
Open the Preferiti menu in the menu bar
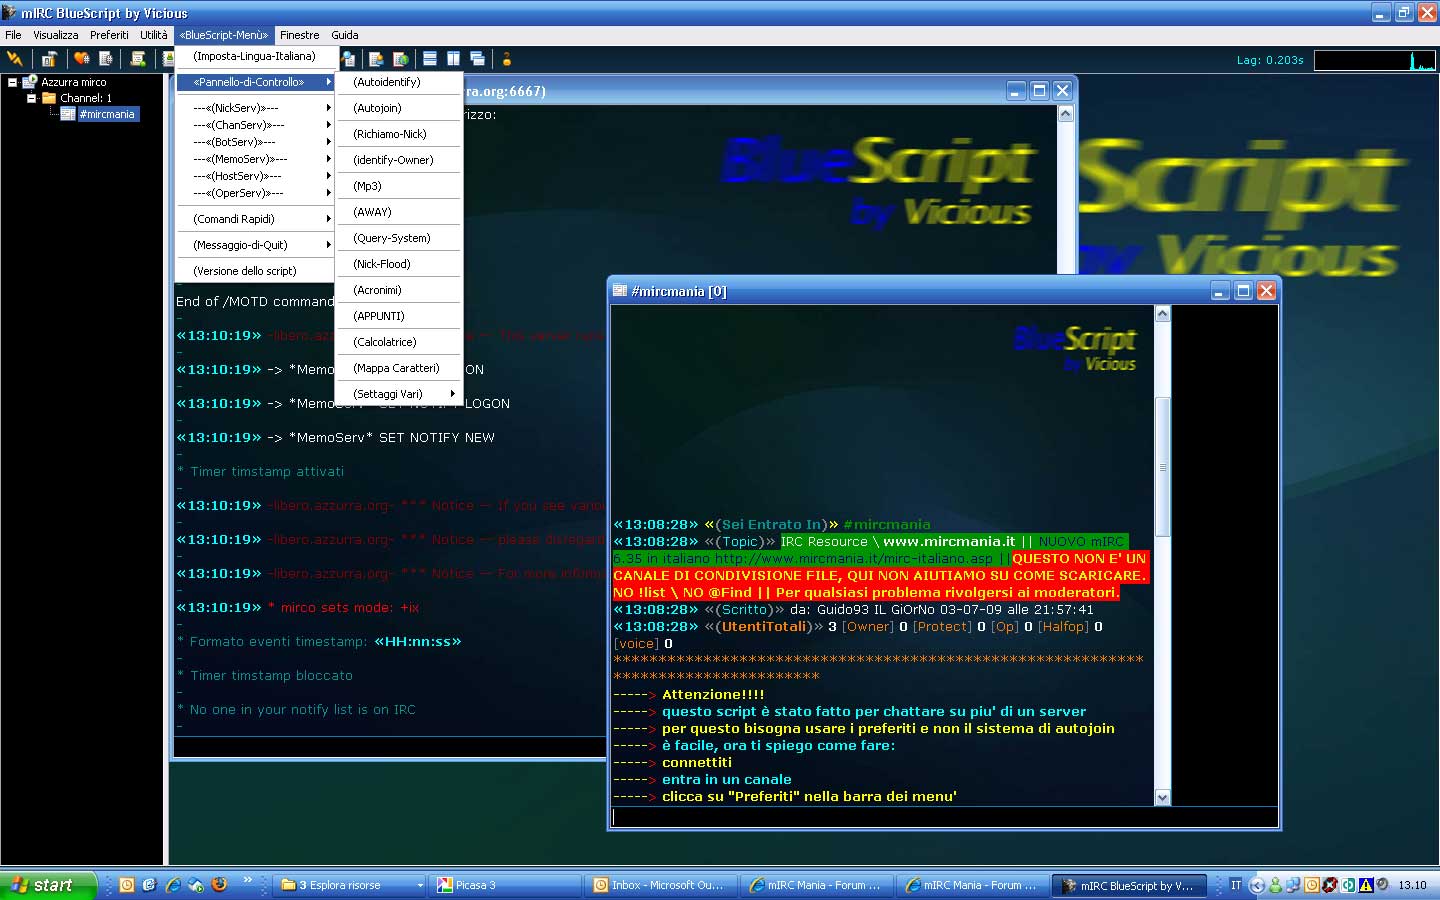(x=109, y=35)
